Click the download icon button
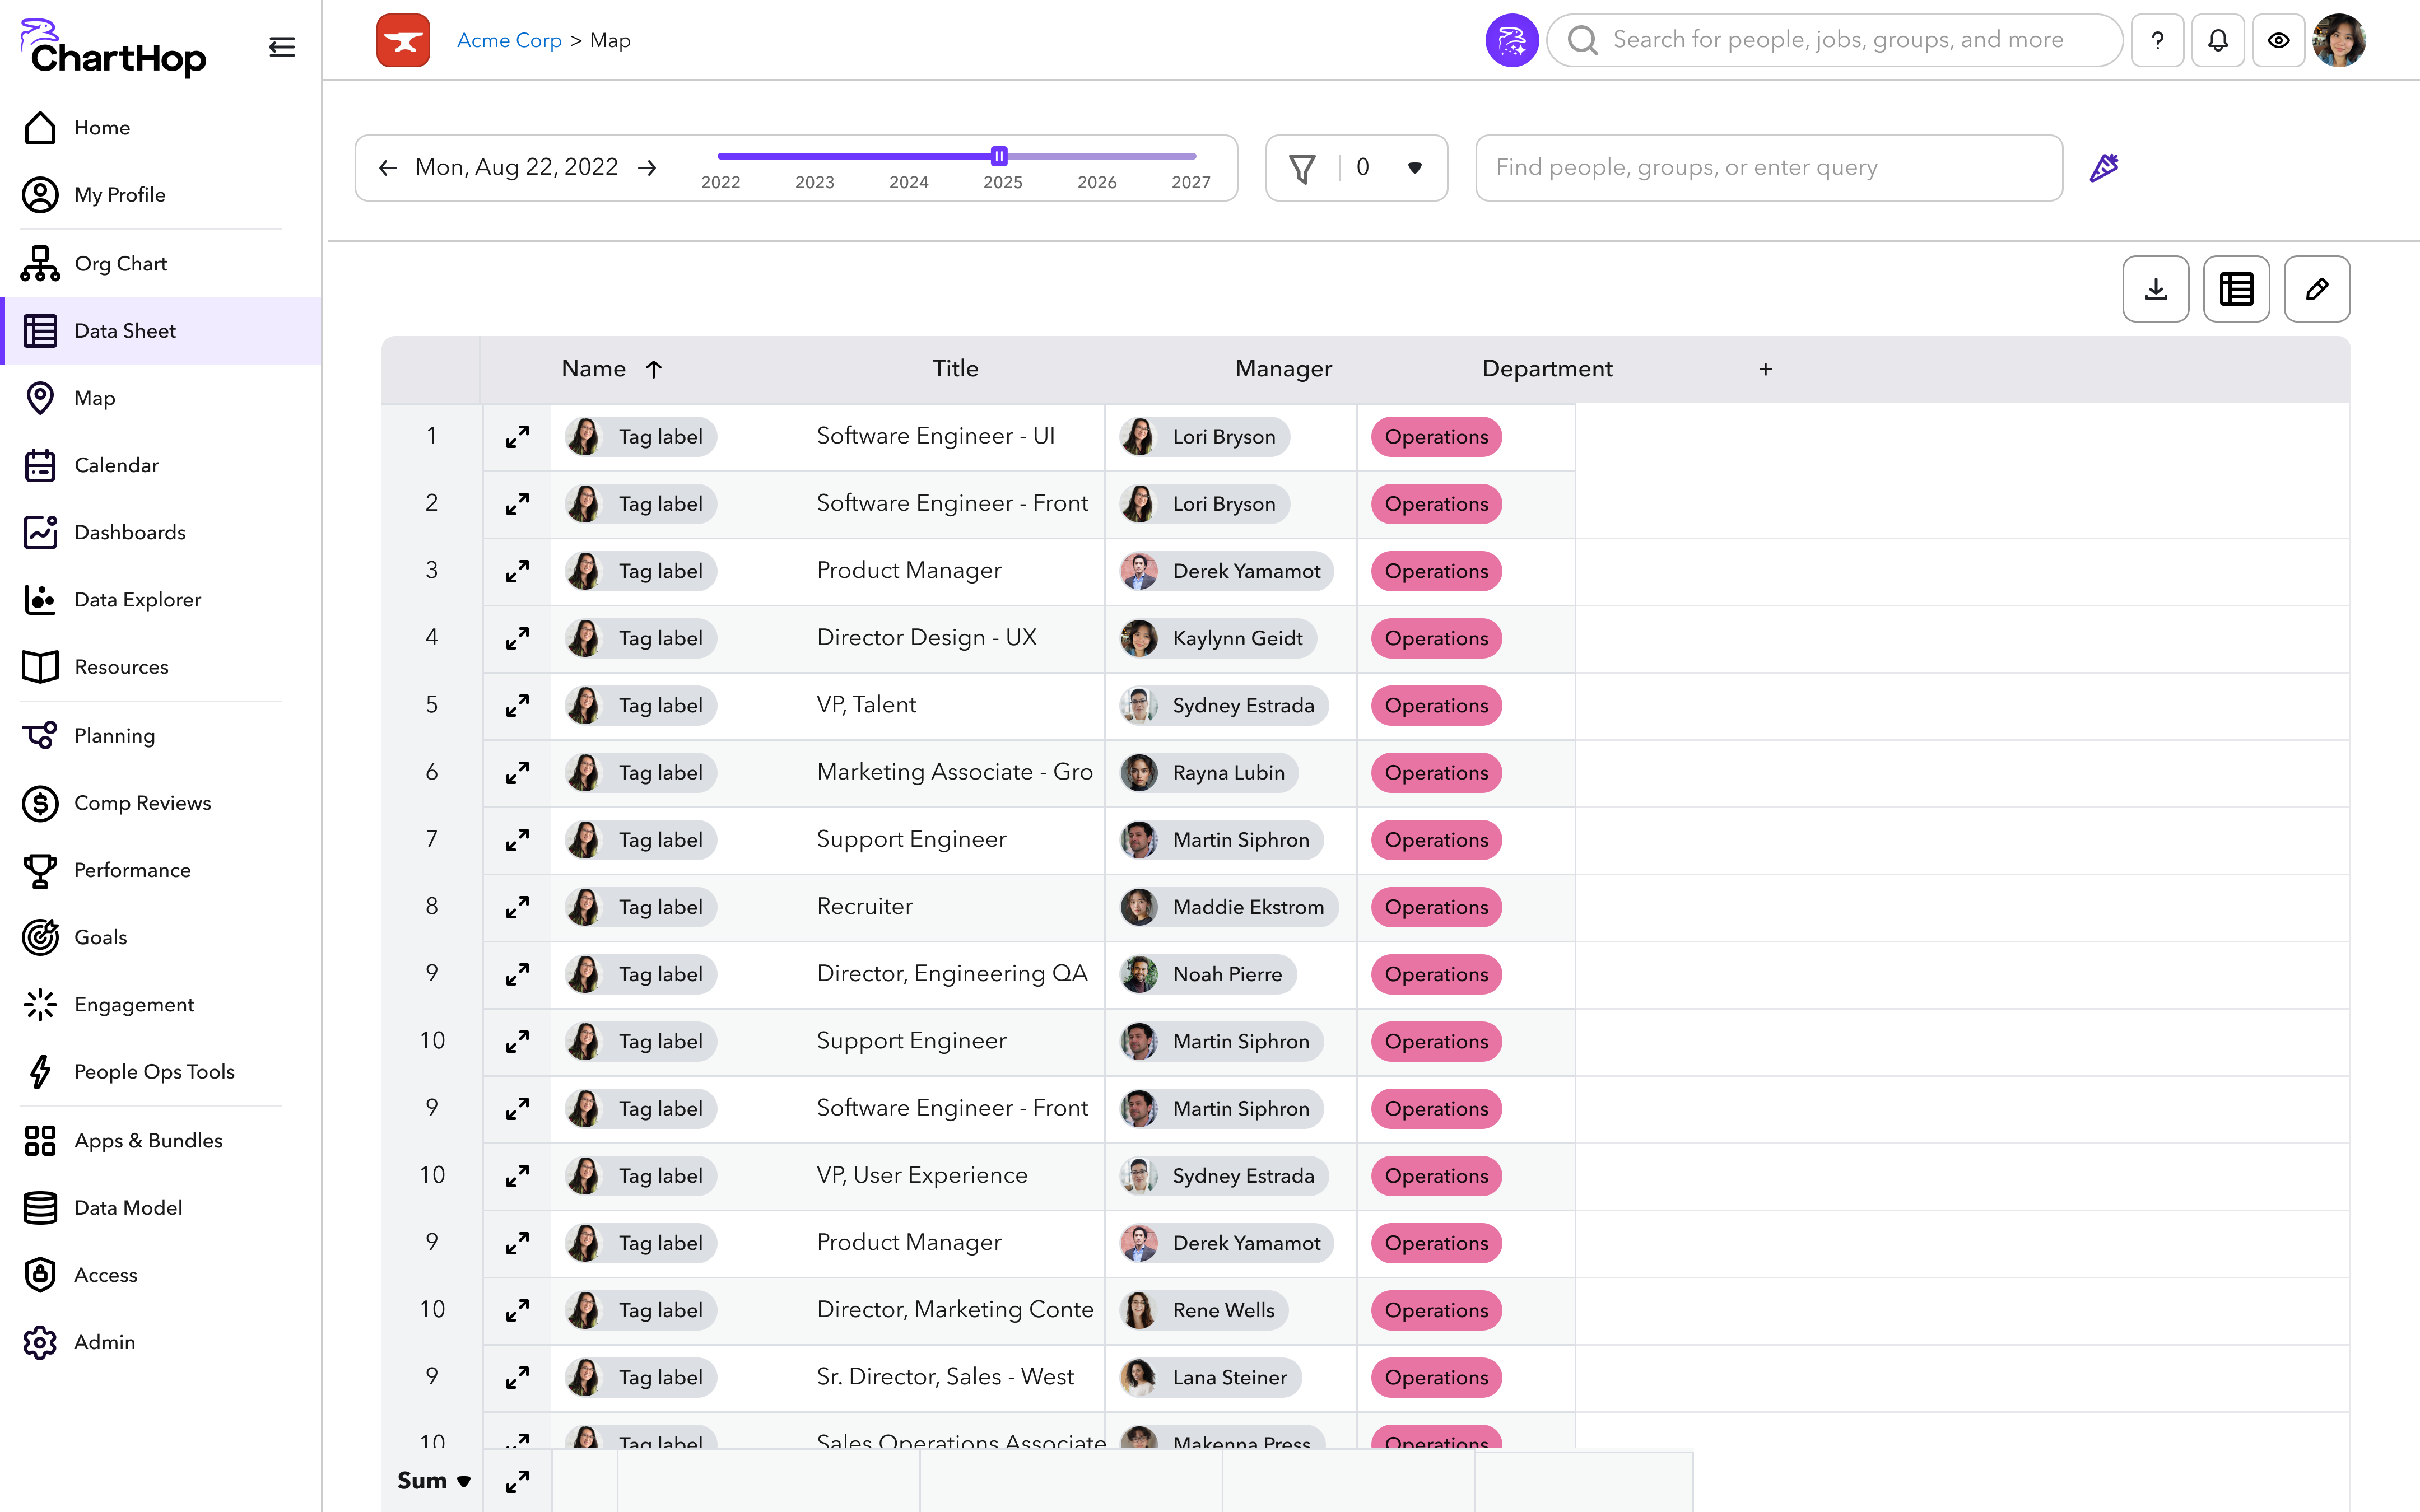 2155,289
